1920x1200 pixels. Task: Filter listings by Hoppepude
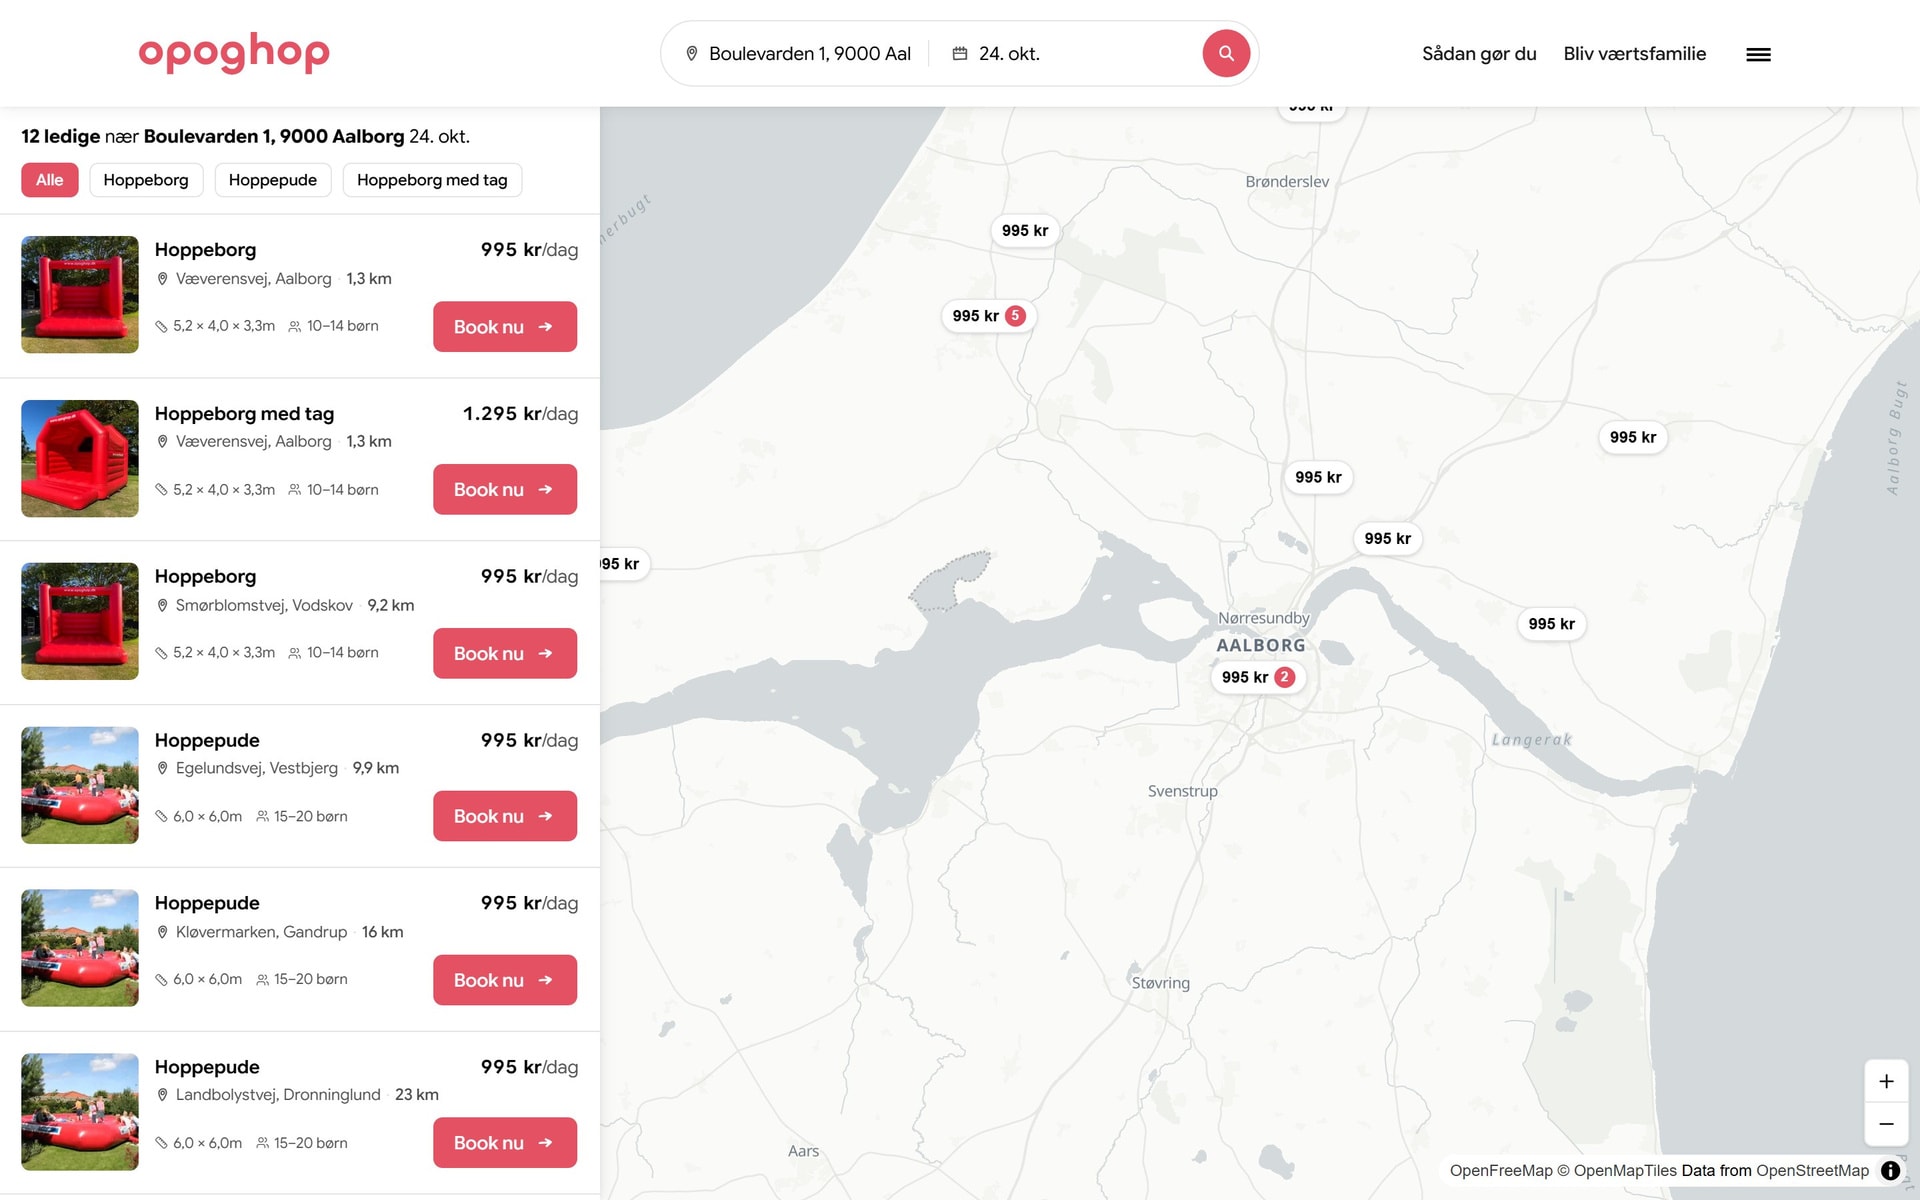coord(273,180)
